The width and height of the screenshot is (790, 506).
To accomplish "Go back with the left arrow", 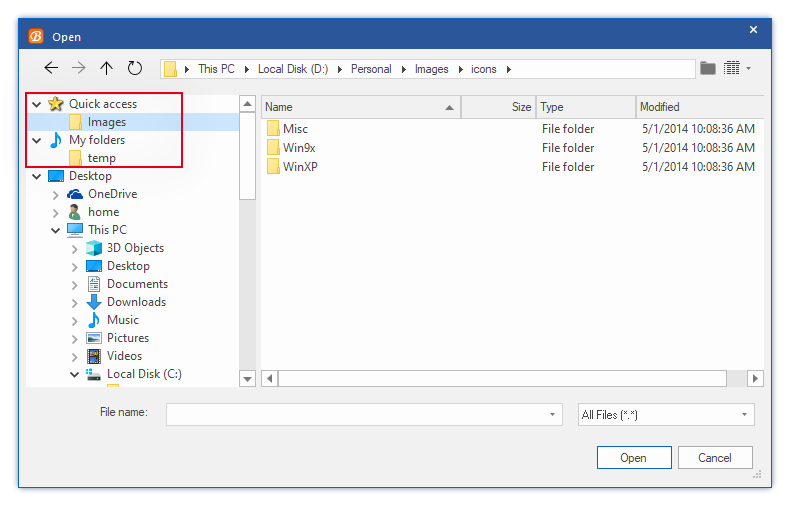I will coord(51,68).
